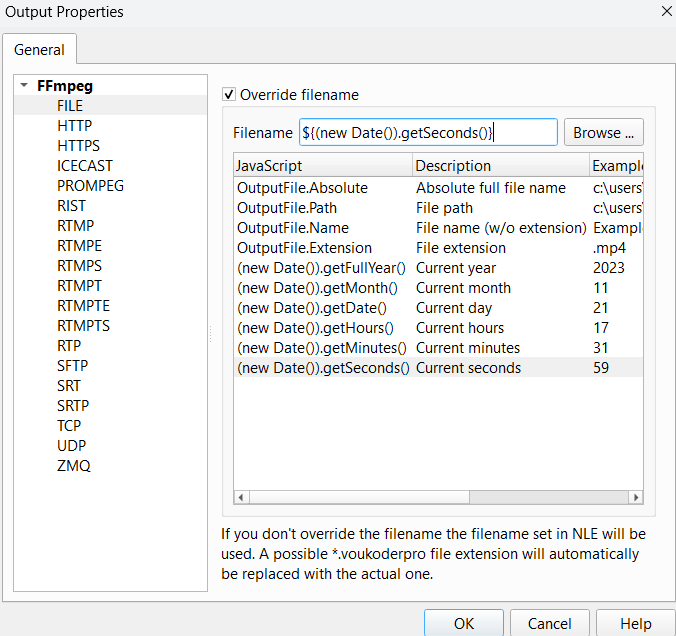This screenshot has height=636, width=676.
Task: Select the ICECAST output protocol
Action: (85, 166)
